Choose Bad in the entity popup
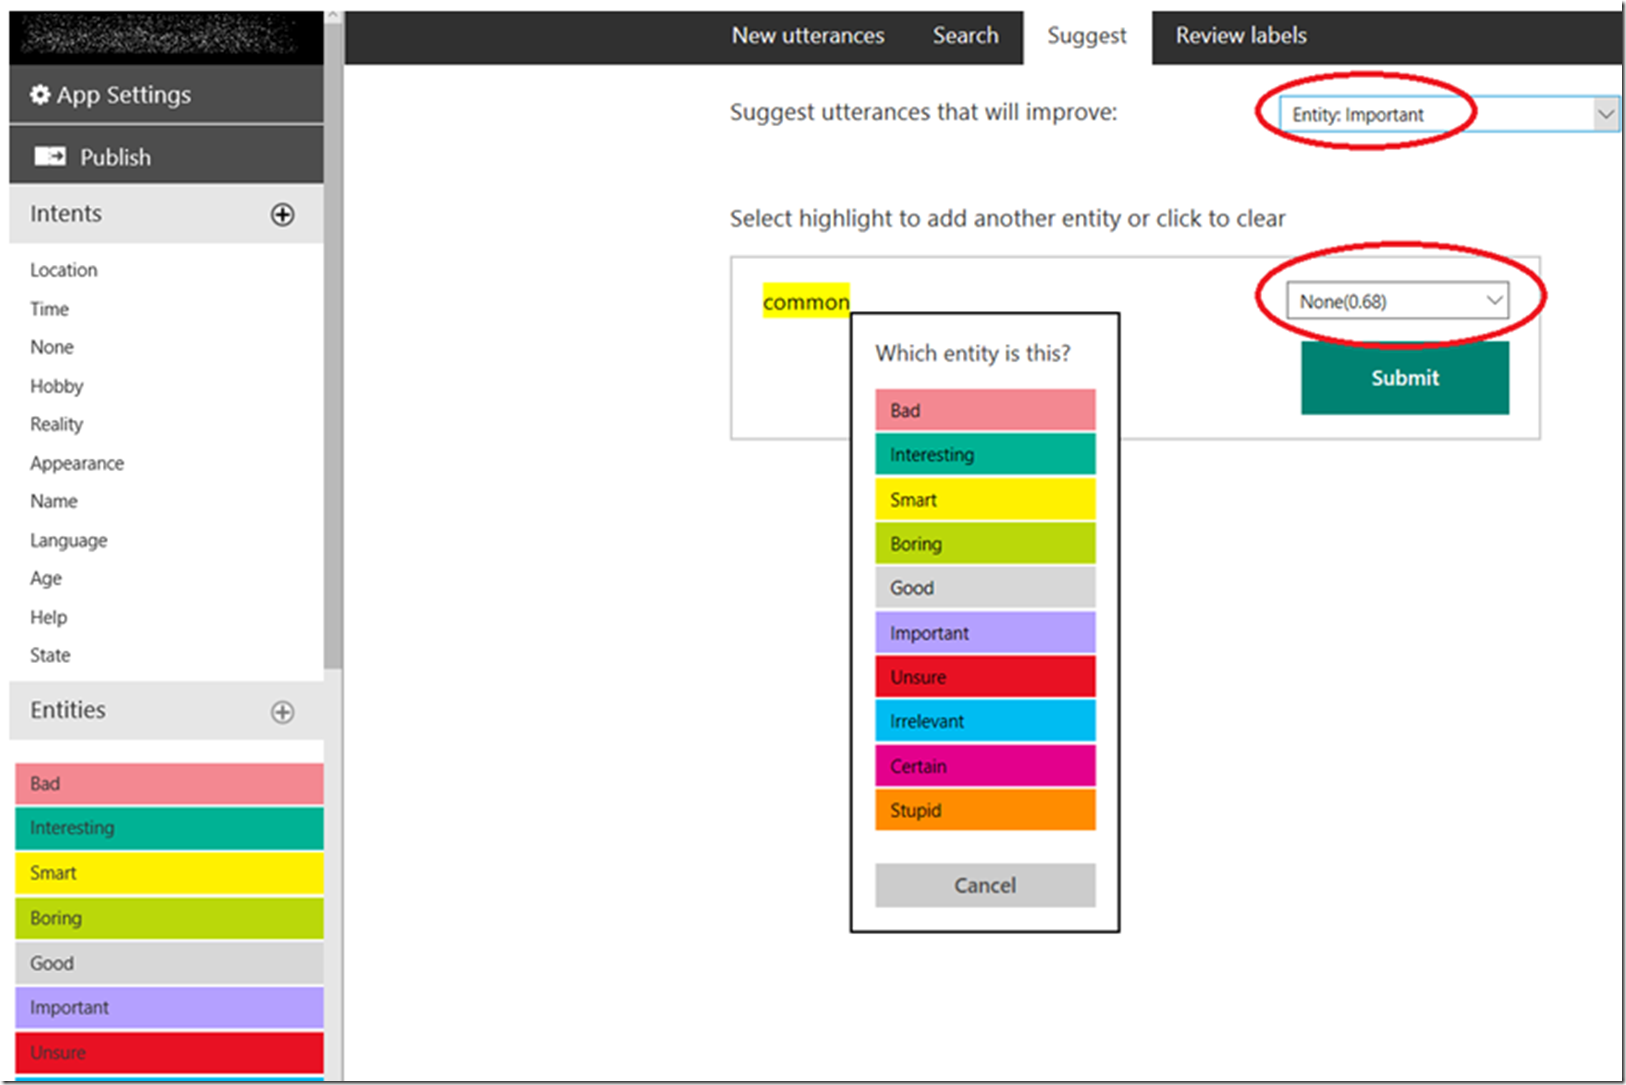Screen dimensions: 1626x1085 pyautogui.click(x=985, y=410)
